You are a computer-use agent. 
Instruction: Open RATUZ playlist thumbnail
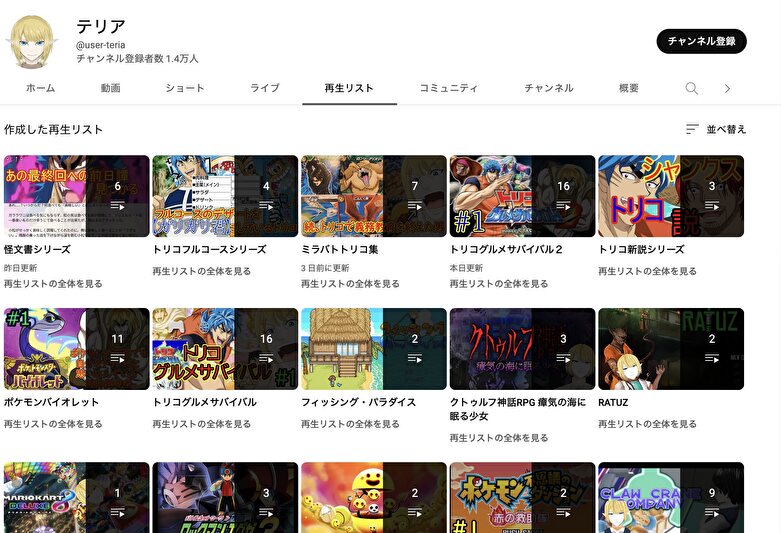tap(671, 349)
